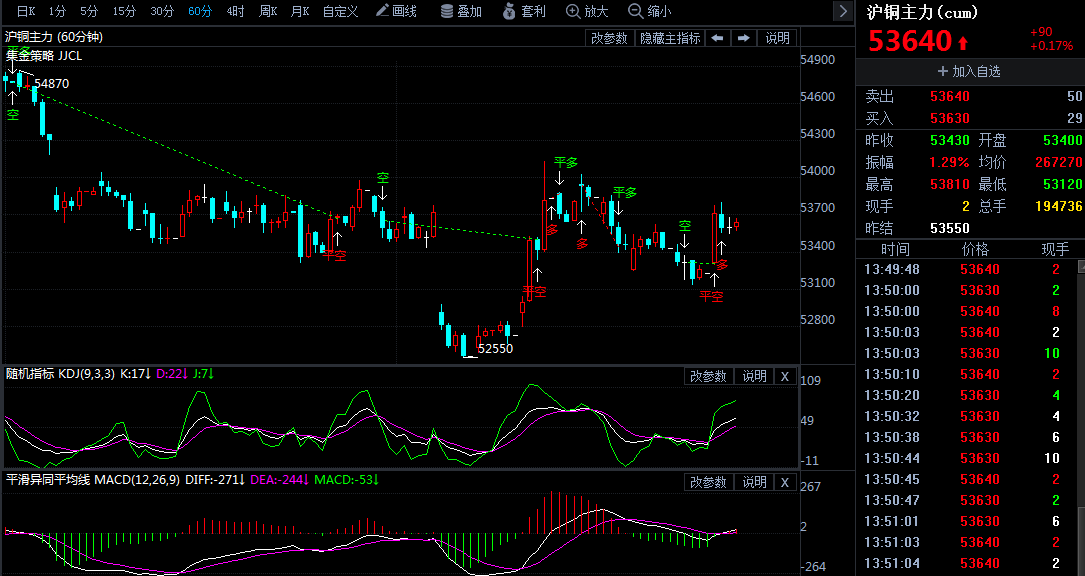Click the 昨收 value 53430
The height and width of the screenshot is (576, 1085).
coord(950,141)
